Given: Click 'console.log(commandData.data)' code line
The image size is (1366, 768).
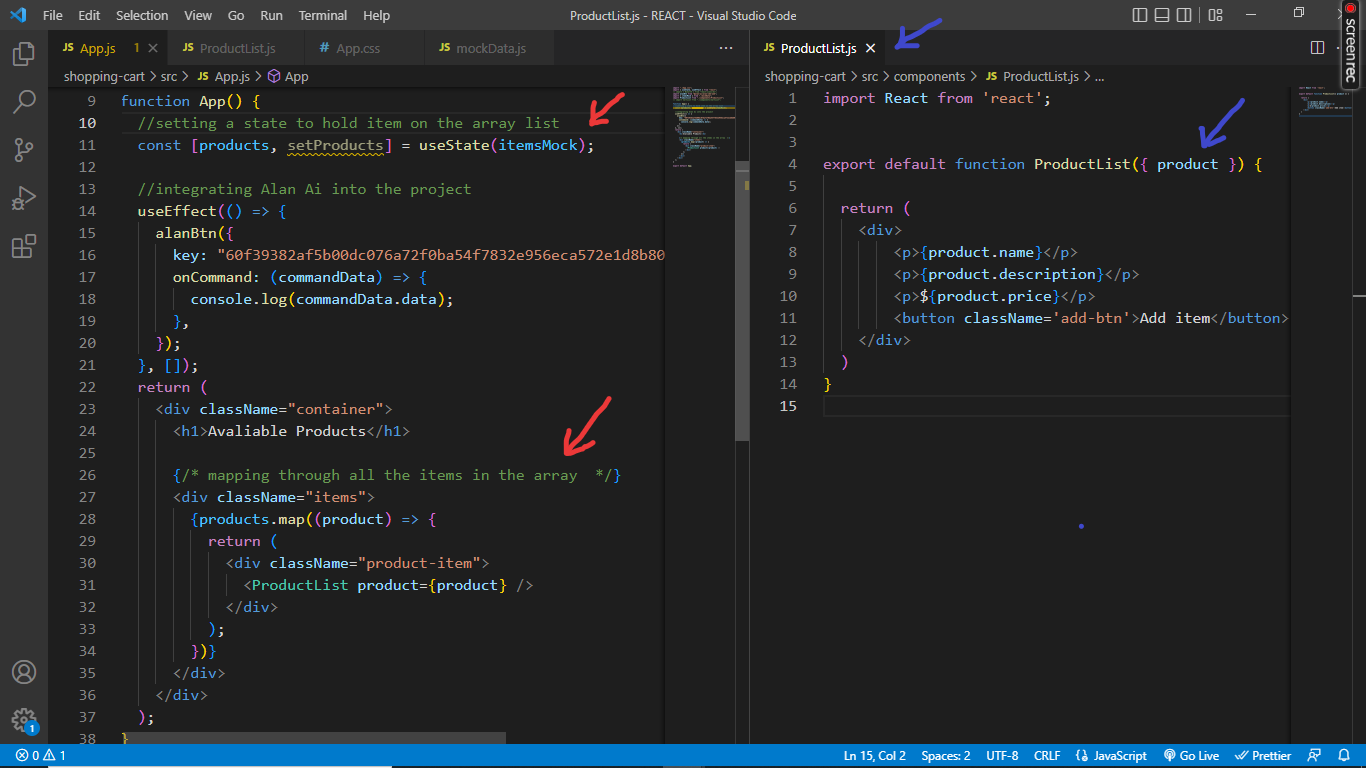Looking at the screenshot, I should (322, 299).
